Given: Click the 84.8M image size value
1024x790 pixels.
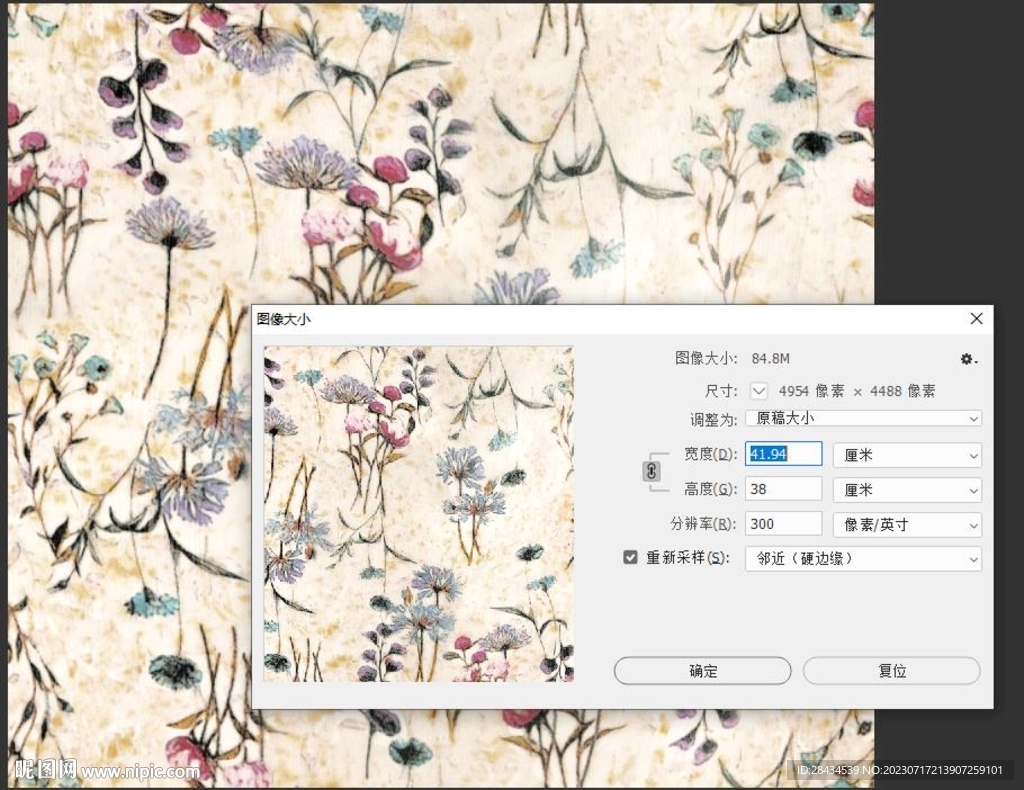Looking at the screenshot, I should click(x=771, y=358).
